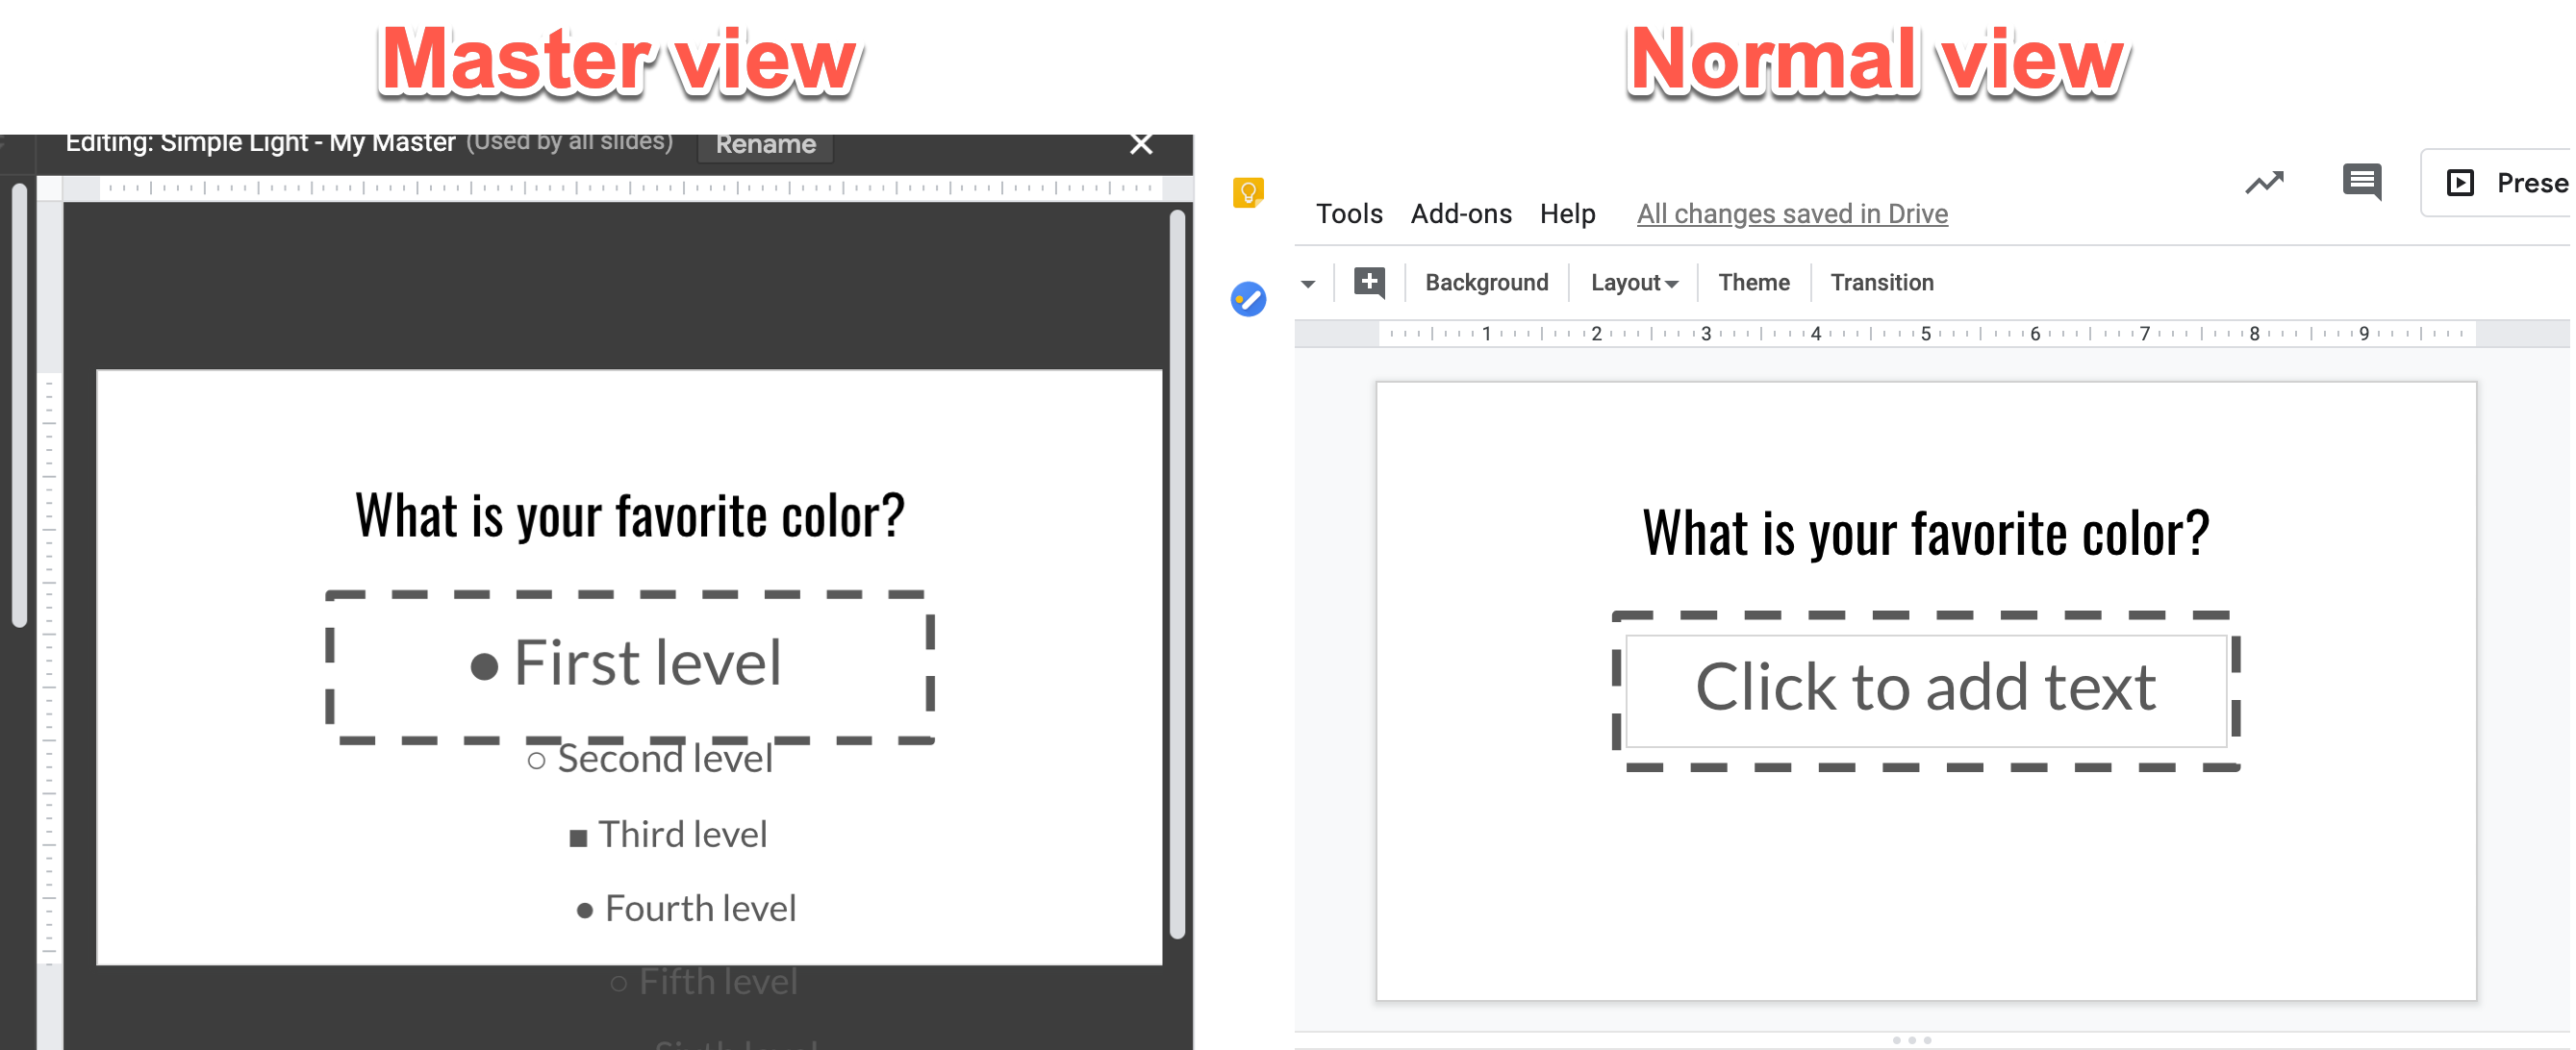Open the Theme picker
Screen dimensions: 2576x1050
coord(1753,282)
